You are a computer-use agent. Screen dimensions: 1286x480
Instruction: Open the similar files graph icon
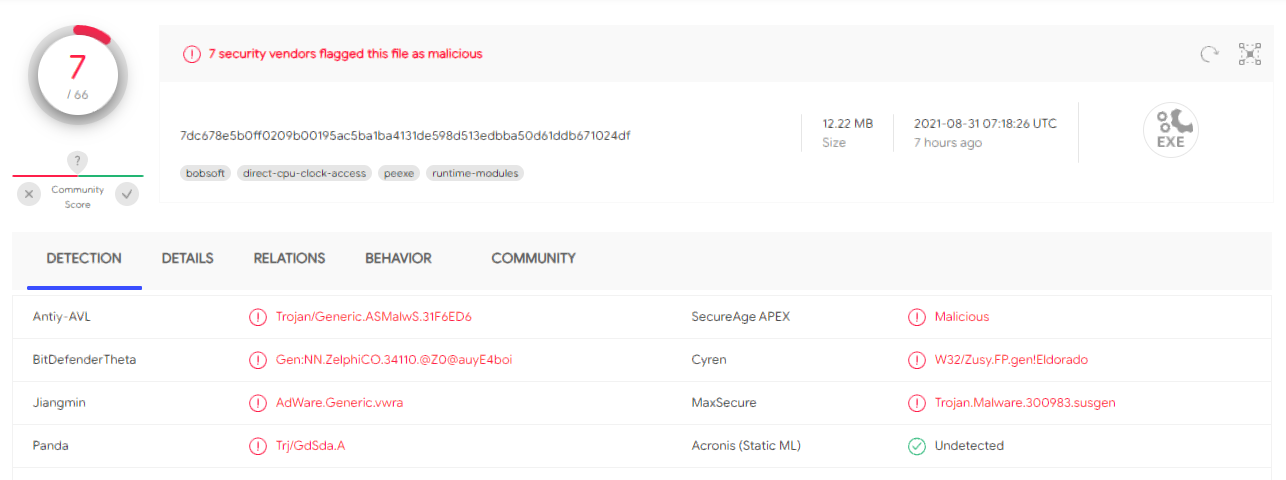pyautogui.click(x=1249, y=54)
